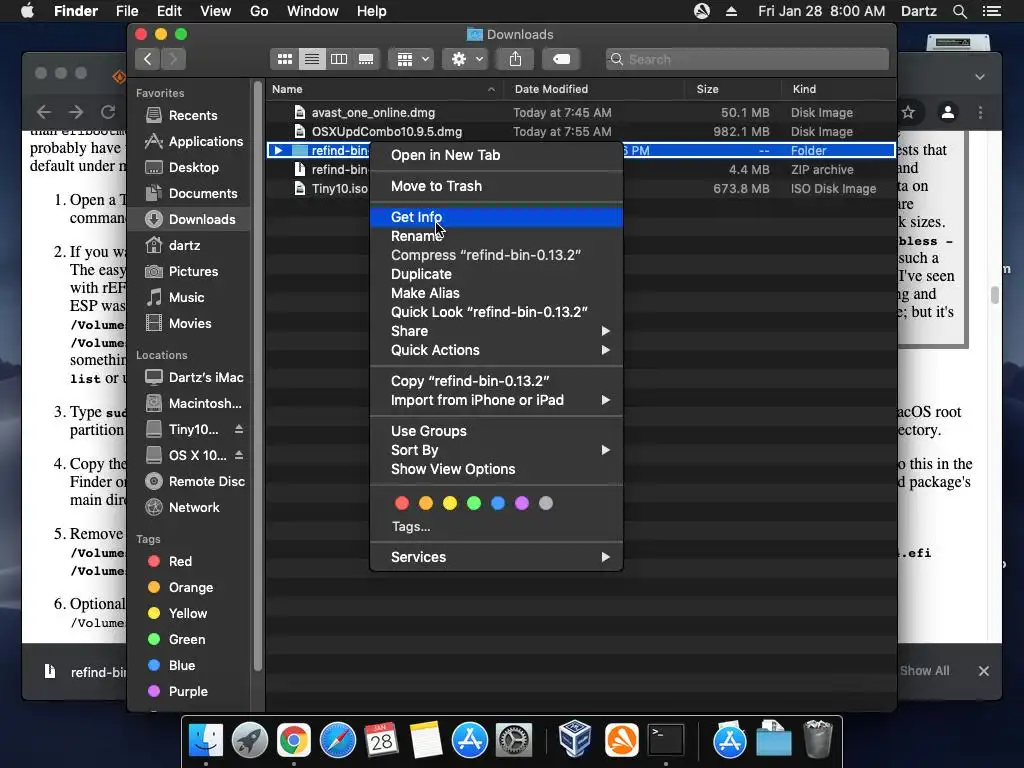Choose Move to Trash

(x=496, y=186)
